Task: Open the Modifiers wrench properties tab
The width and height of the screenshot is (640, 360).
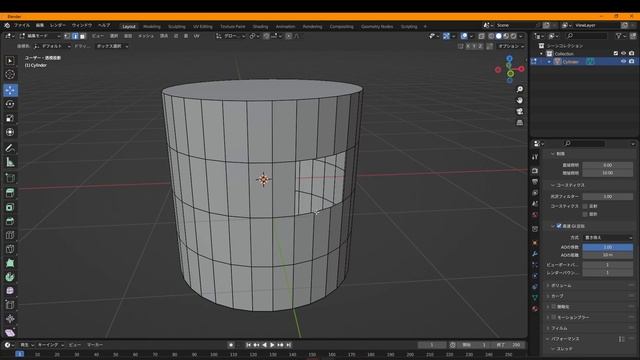Action: tap(535, 253)
